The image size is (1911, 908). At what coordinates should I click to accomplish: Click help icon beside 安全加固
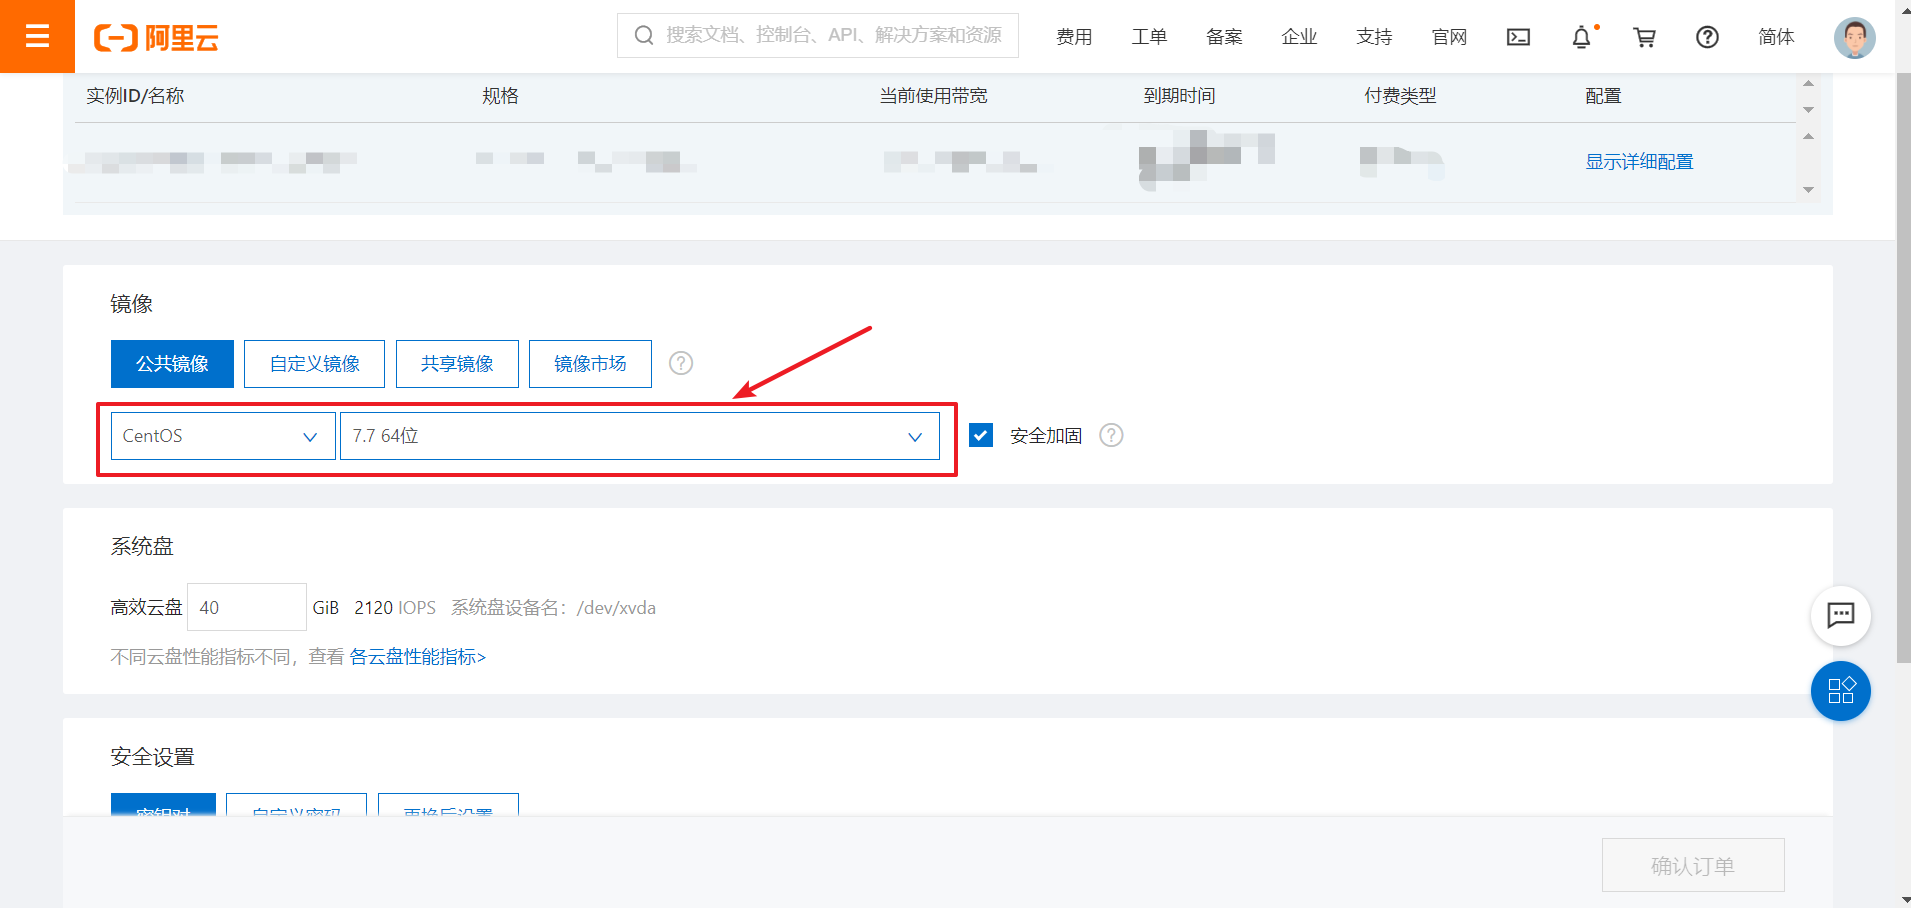click(x=1111, y=435)
